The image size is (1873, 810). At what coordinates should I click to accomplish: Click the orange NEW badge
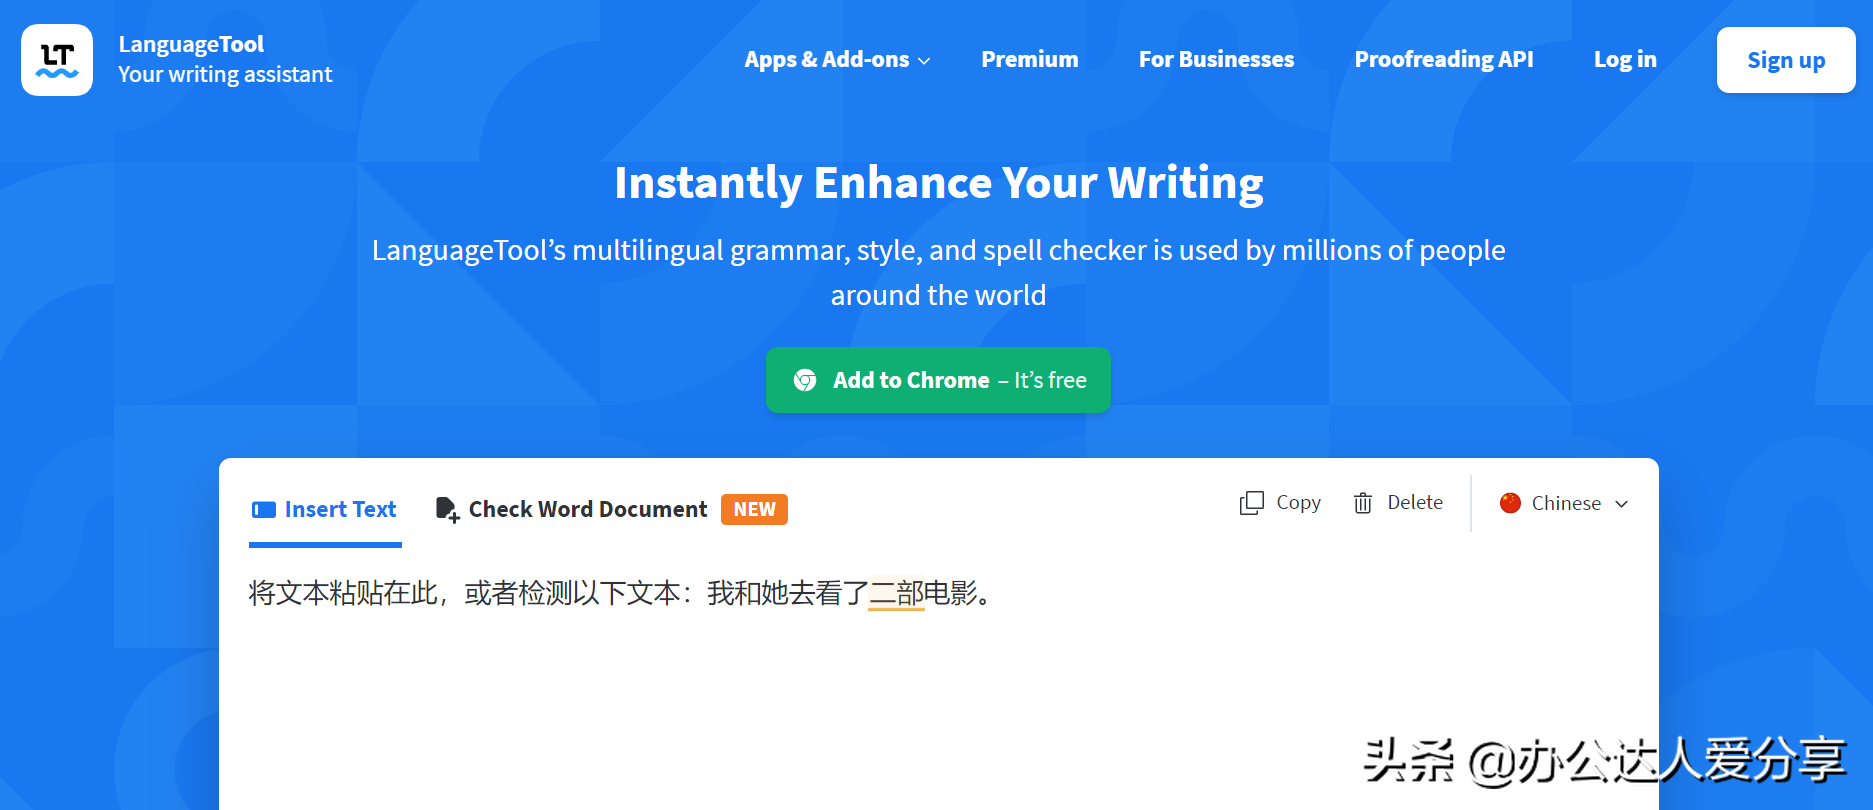click(x=754, y=510)
